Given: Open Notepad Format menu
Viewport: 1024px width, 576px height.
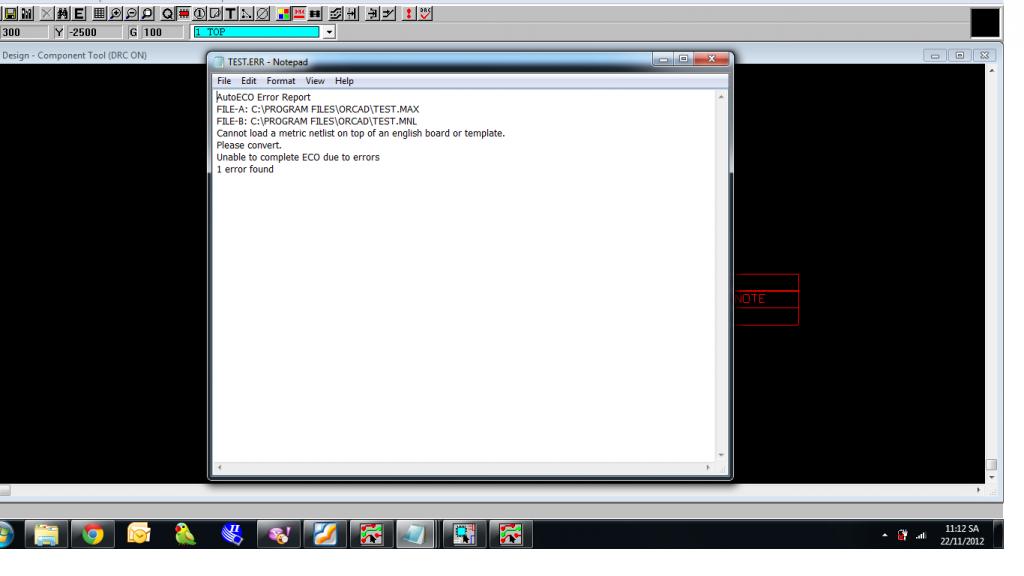Looking at the screenshot, I should (281, 81).
